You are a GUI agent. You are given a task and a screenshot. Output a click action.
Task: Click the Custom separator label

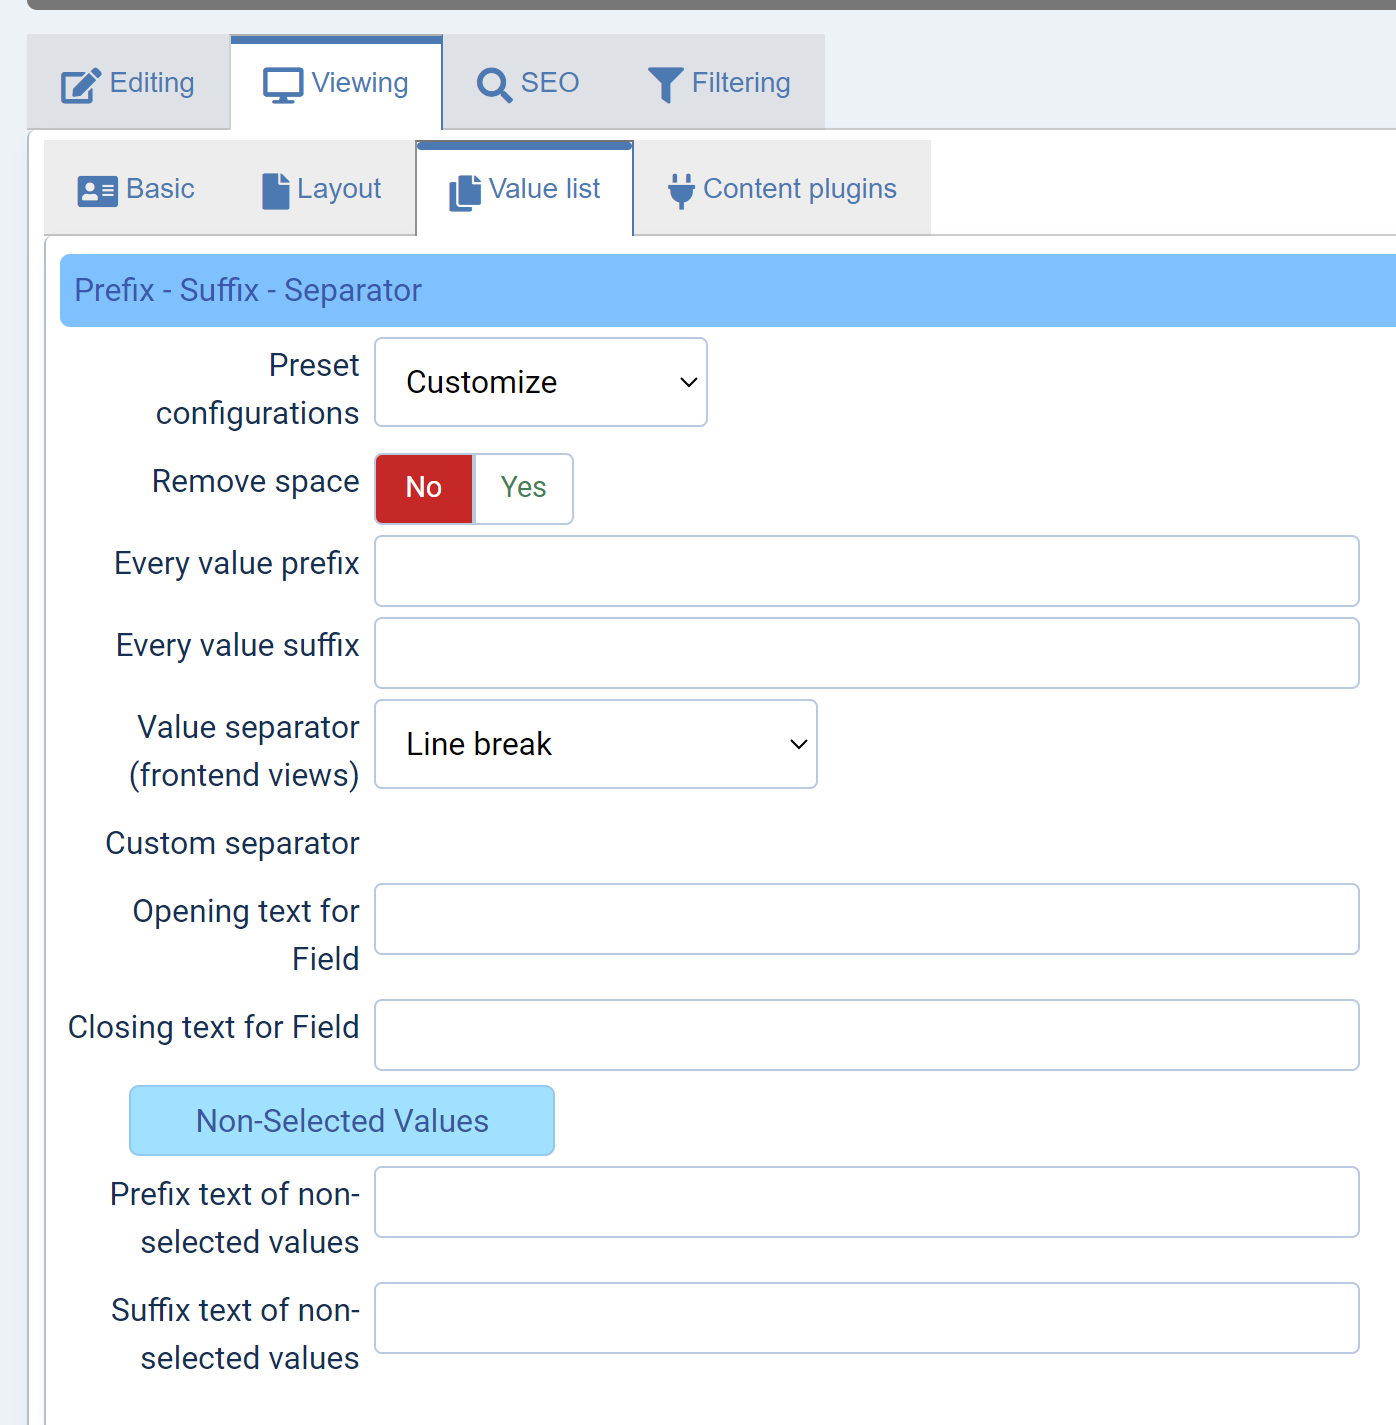tap(232, 844)
